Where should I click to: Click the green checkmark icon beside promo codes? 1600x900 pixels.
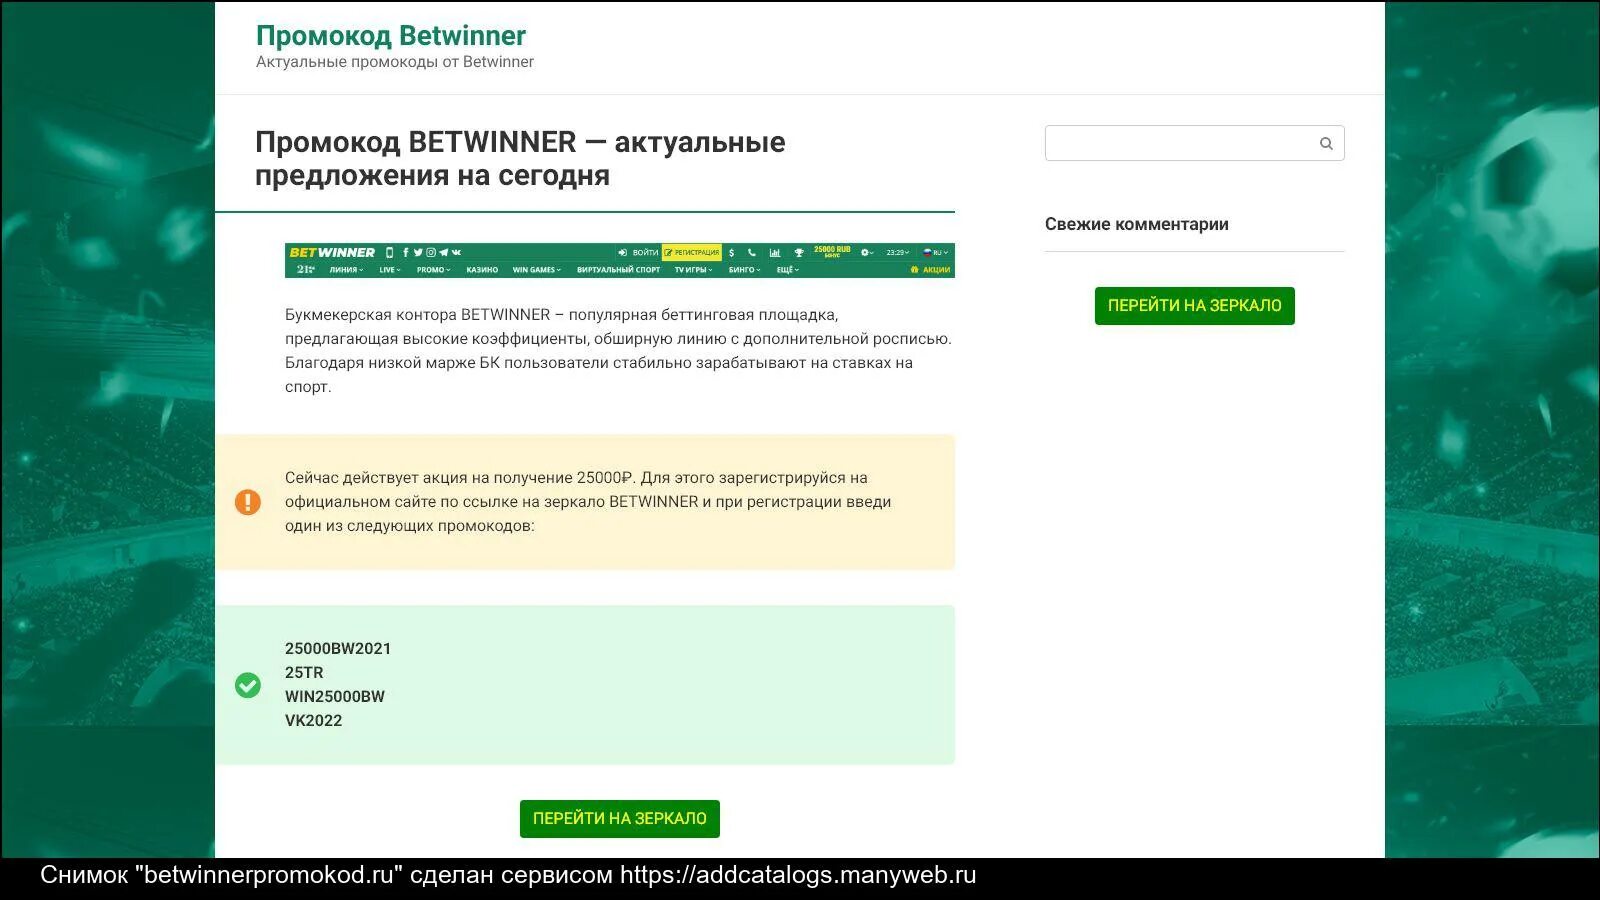[248, 685]
